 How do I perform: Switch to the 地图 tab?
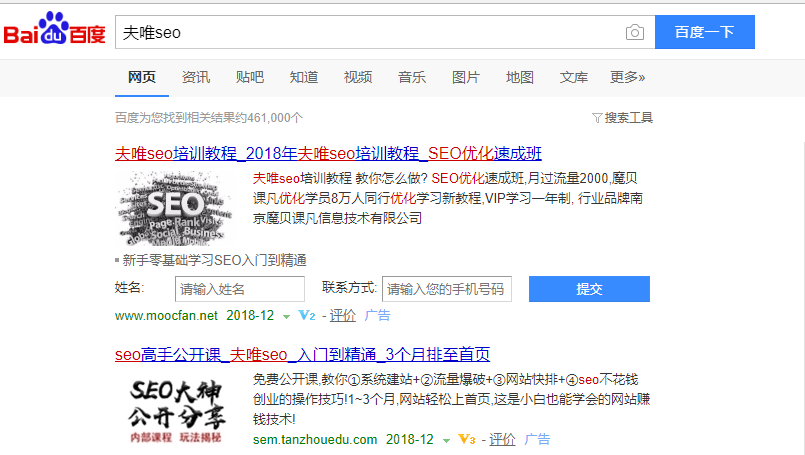pos(520,78)
